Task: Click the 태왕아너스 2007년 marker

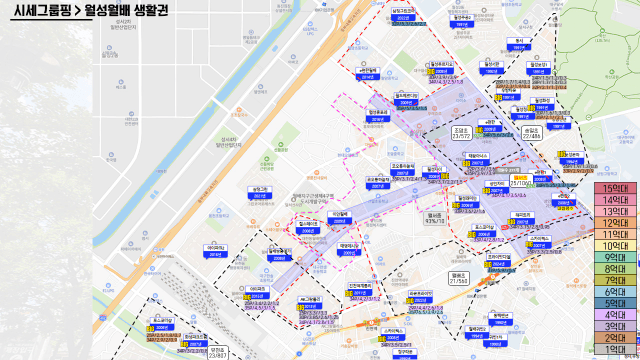Action: click(x=478, y=160)
